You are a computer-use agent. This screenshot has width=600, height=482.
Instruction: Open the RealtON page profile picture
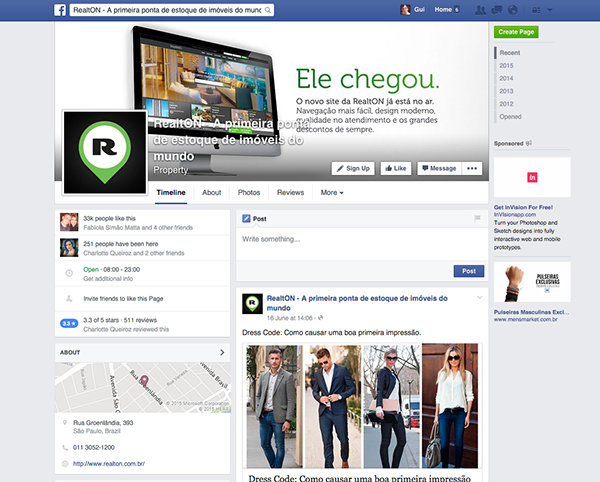click(x=105, y=153)
